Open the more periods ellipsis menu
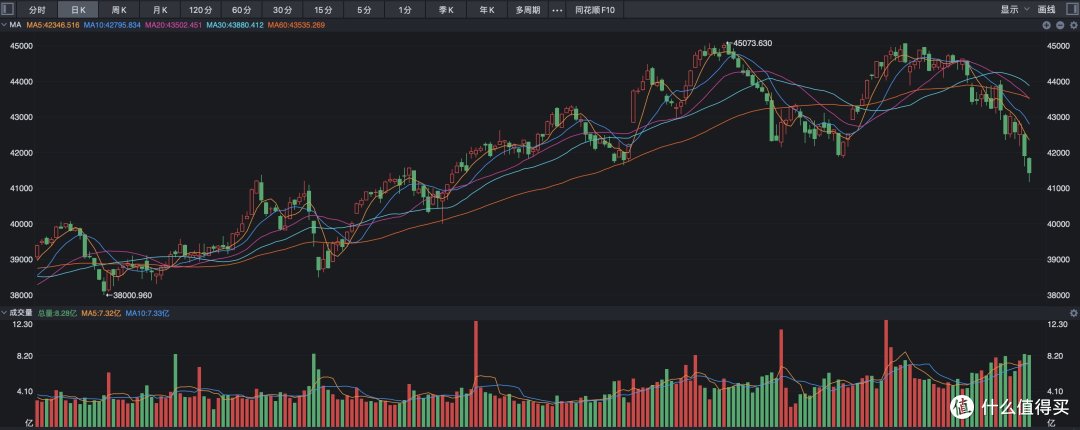Image resolution: width=1080 pixels, height=430 pixels. pyautogui.click(x=558, y=10)
